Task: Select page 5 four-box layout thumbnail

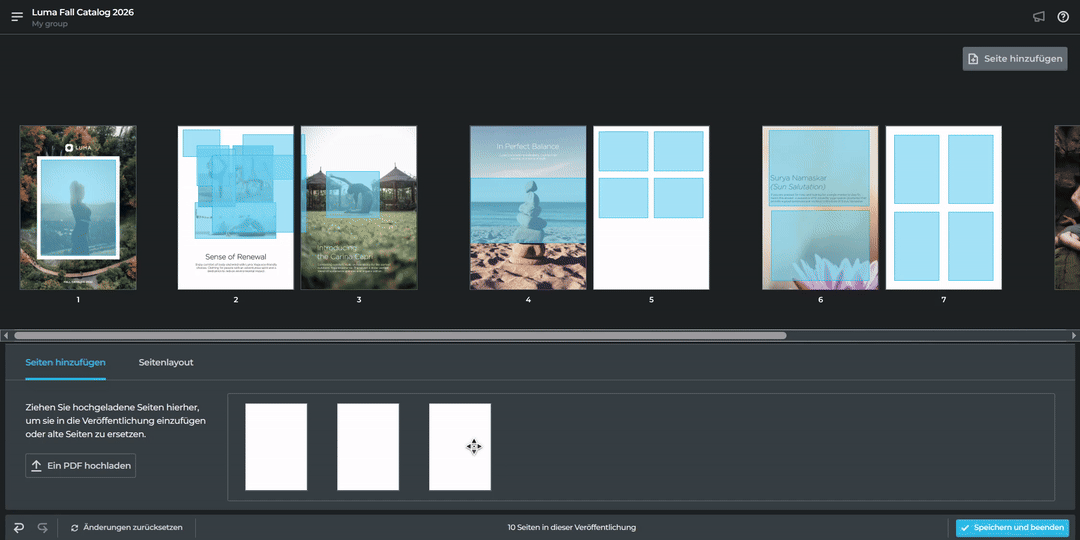Action: click(x=651, y=207)
